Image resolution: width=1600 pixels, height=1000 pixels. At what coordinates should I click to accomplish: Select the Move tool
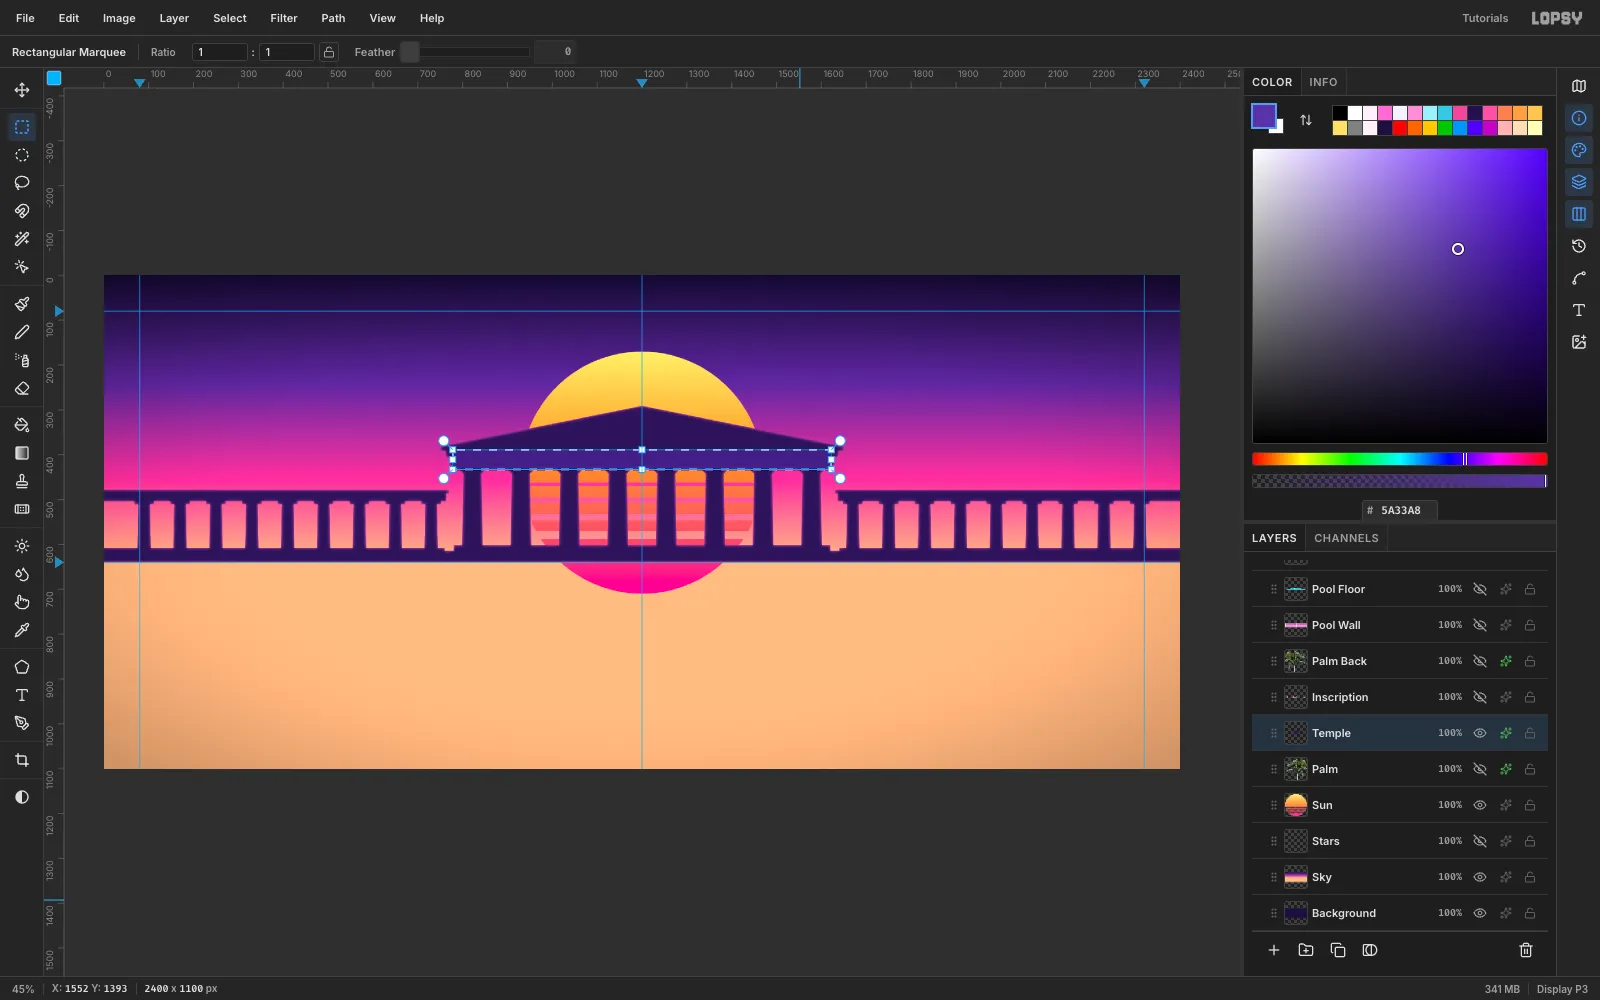tap(22, 90)
